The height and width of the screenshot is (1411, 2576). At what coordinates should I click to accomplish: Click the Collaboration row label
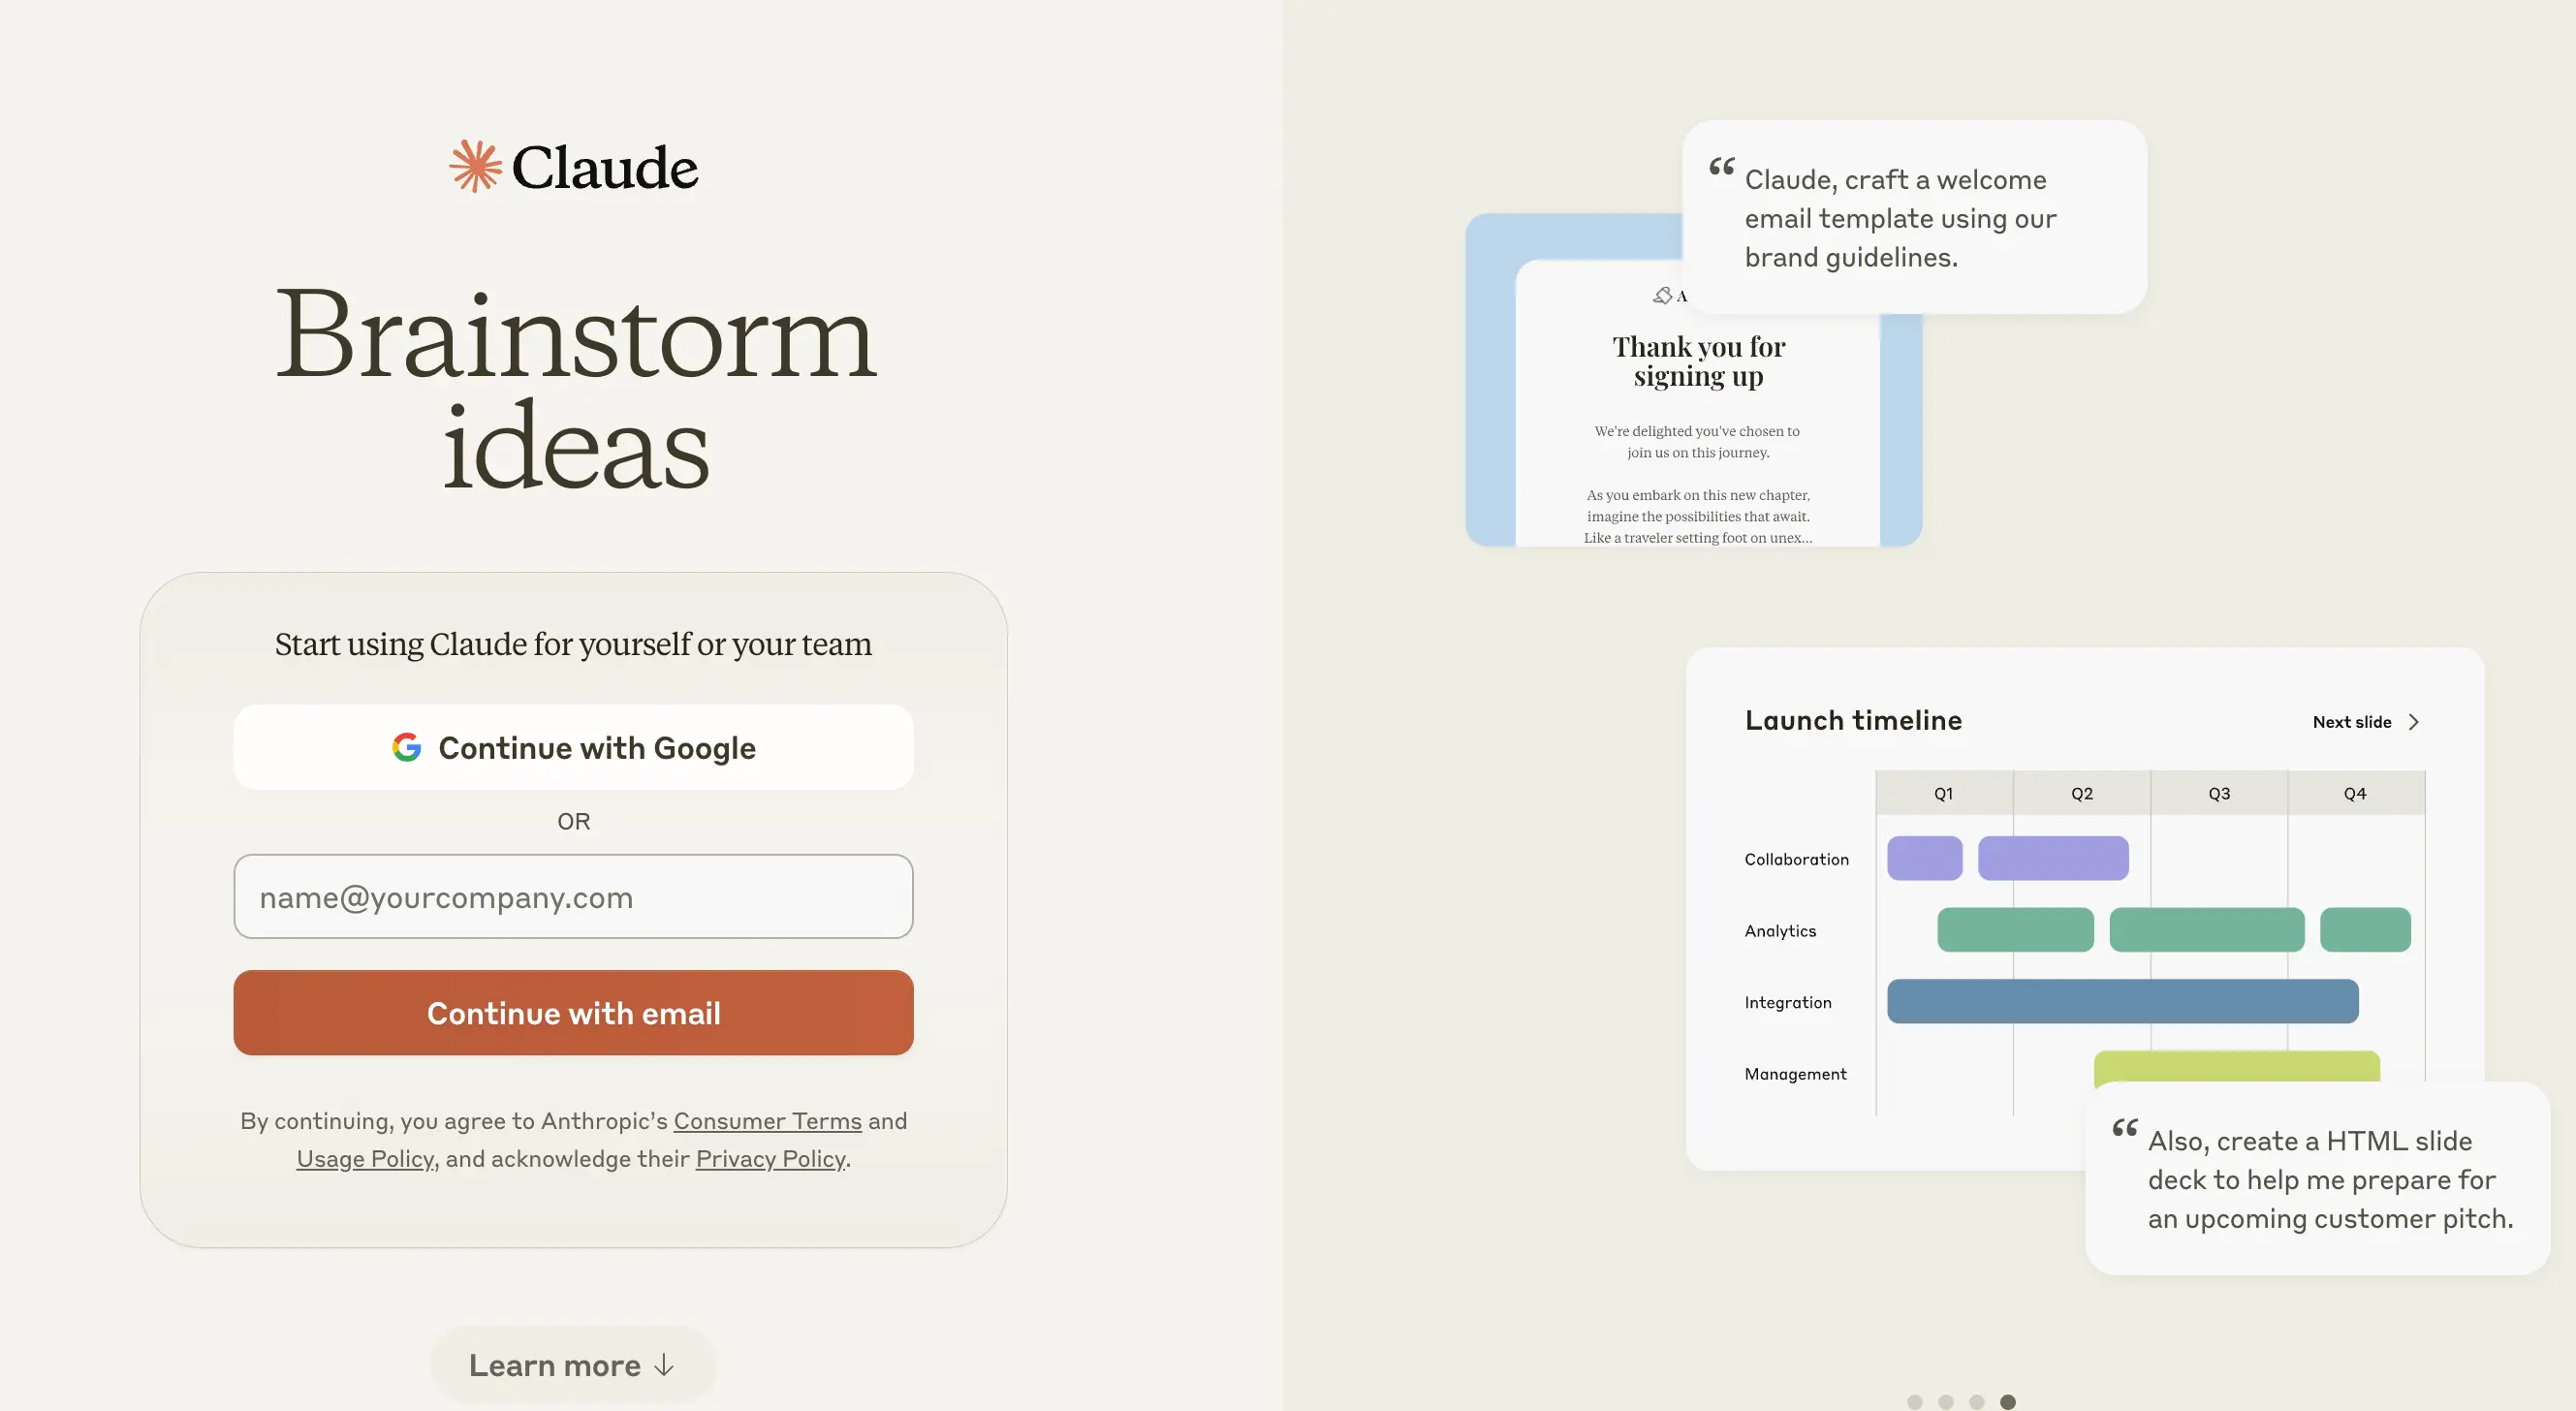(1796, 859)
